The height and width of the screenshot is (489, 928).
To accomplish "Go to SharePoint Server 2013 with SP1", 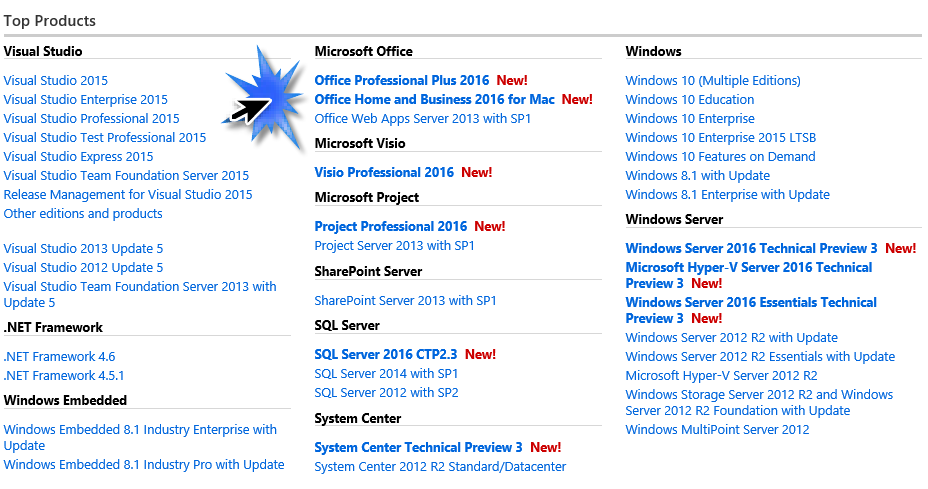I will click(x=405, y=301).
